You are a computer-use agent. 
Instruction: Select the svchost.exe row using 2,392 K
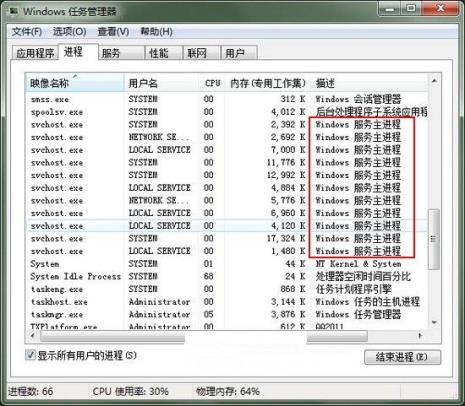(x=227, y=124)
